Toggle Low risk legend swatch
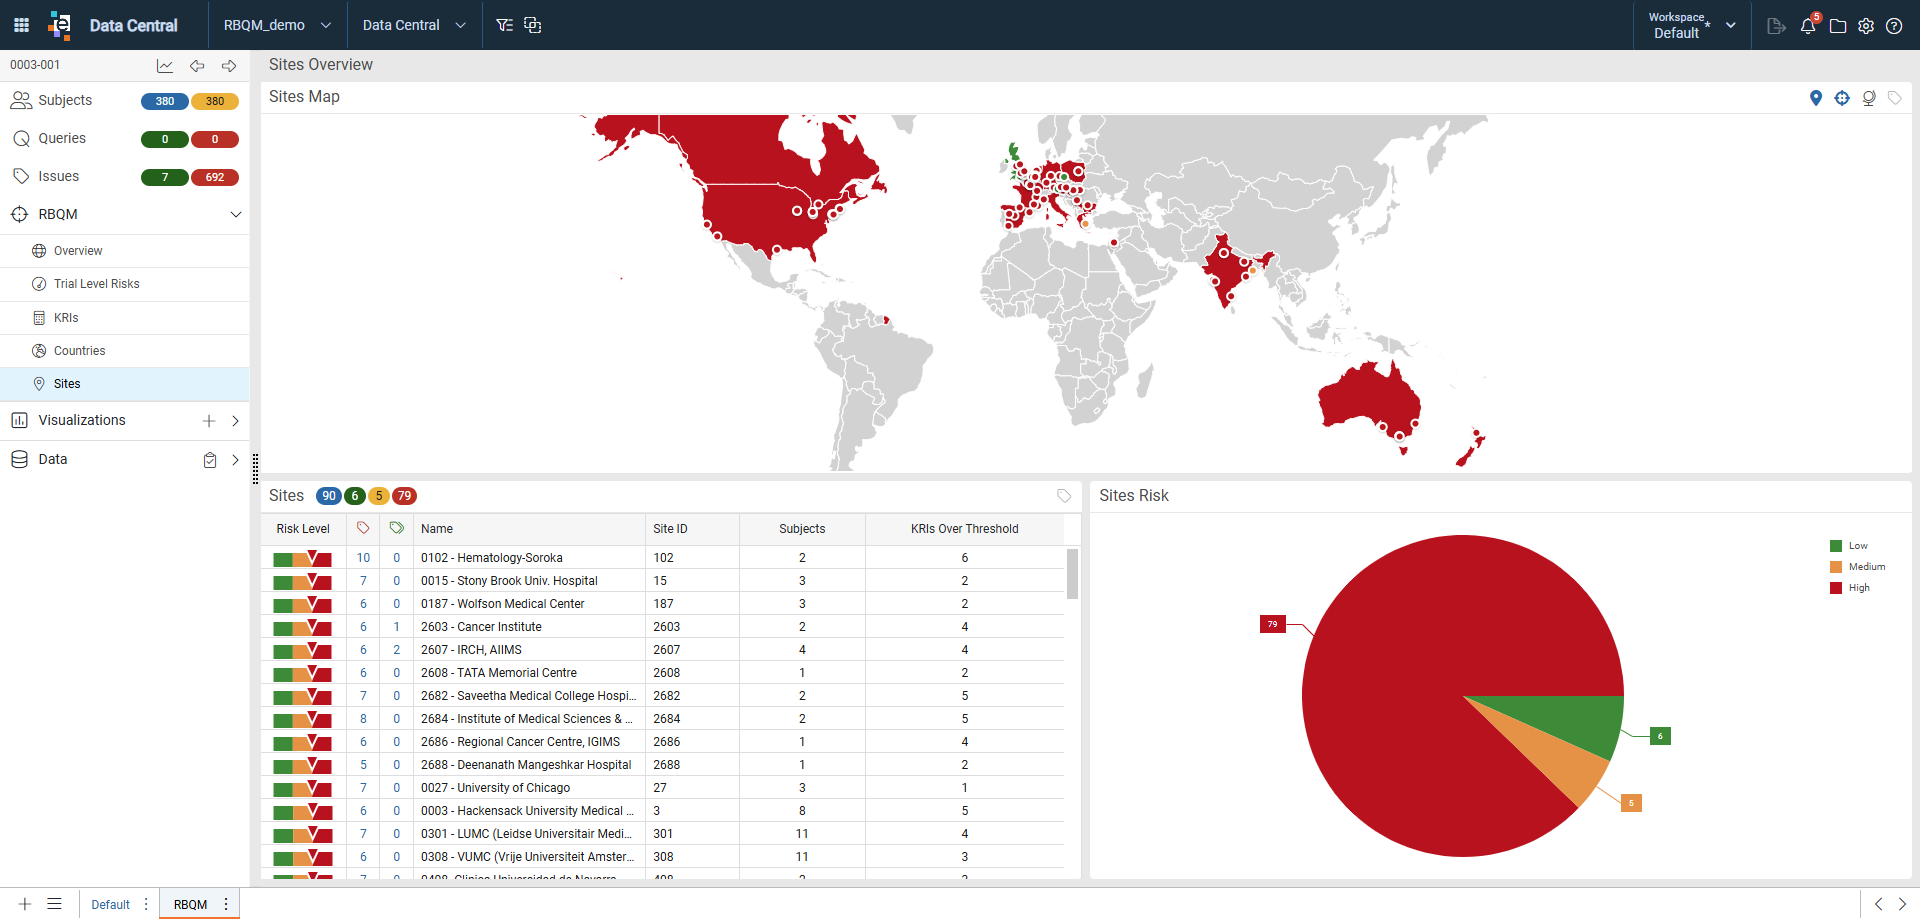 coord(1836,546)
